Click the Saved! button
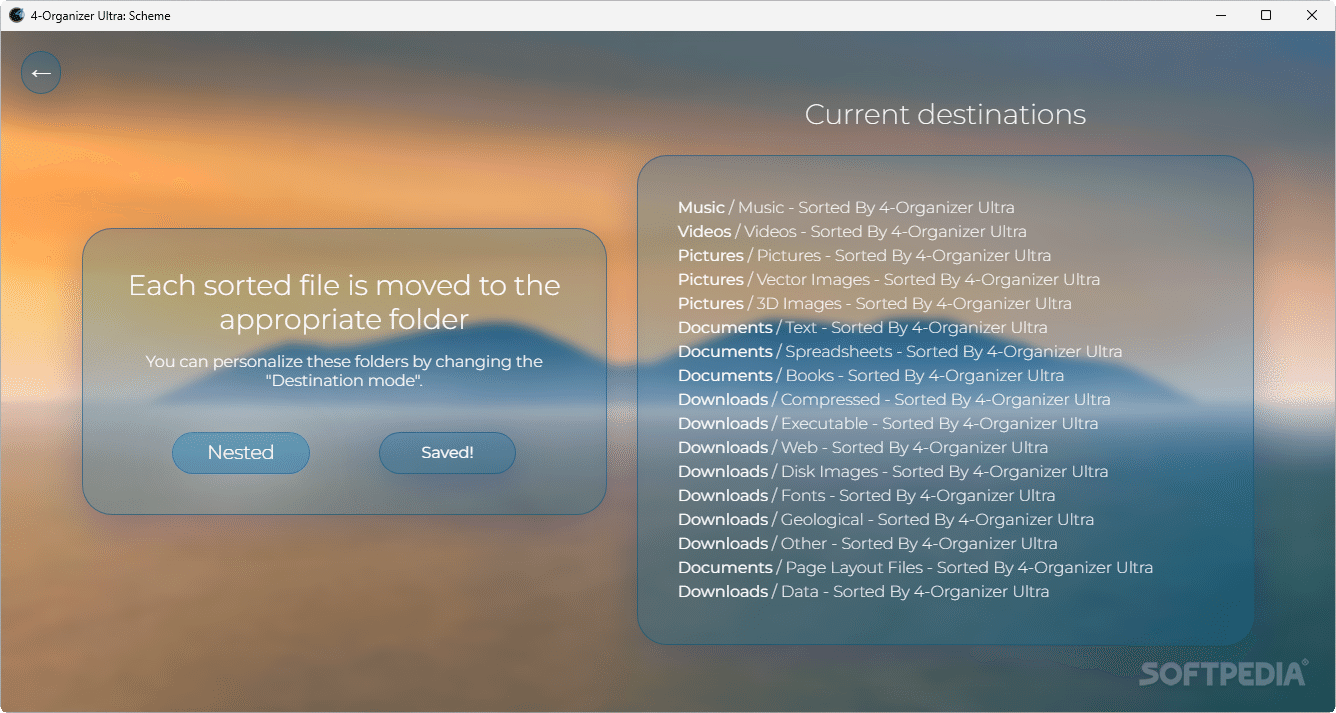Image resolution: width=1336 pixels, height=713 pixels. [447, 453]
